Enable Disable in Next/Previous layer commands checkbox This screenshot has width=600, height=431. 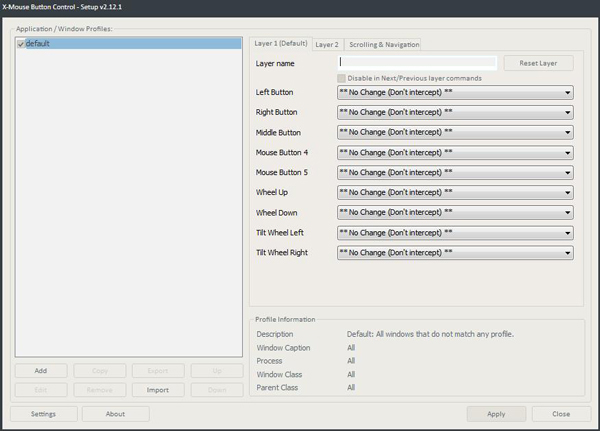(x=341, y=78)
